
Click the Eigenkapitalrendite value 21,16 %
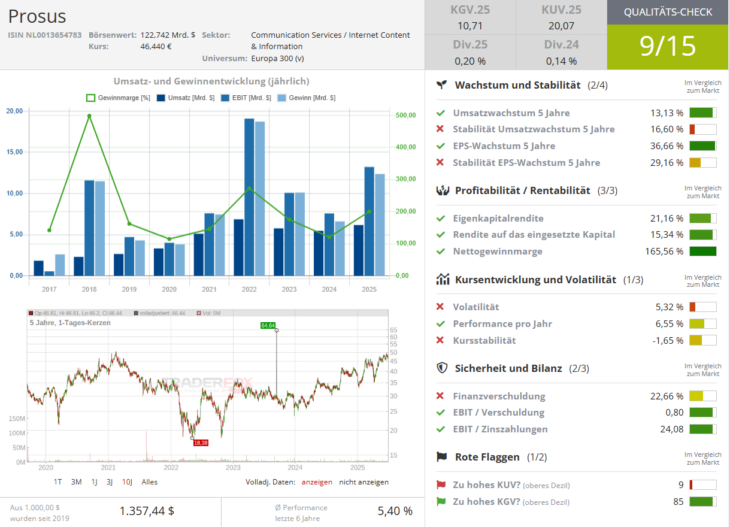point(667,218)
